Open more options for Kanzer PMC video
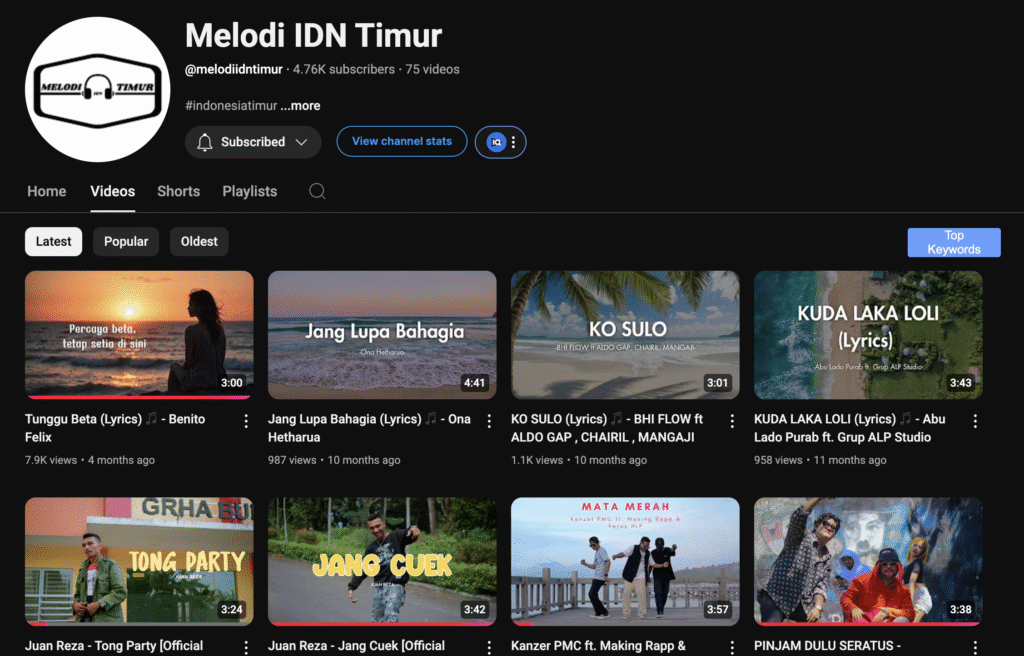Image resolution: width=1024 pixels, height=656 pixels. tap(732, 648)
